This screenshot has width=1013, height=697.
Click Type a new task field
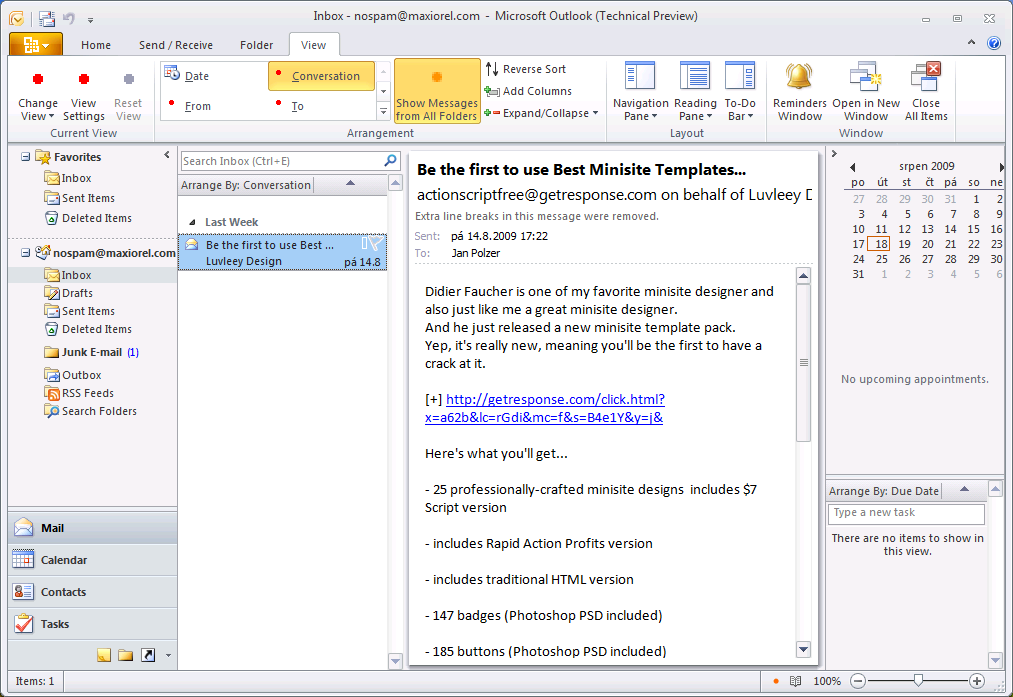click(x=906, y=513)
